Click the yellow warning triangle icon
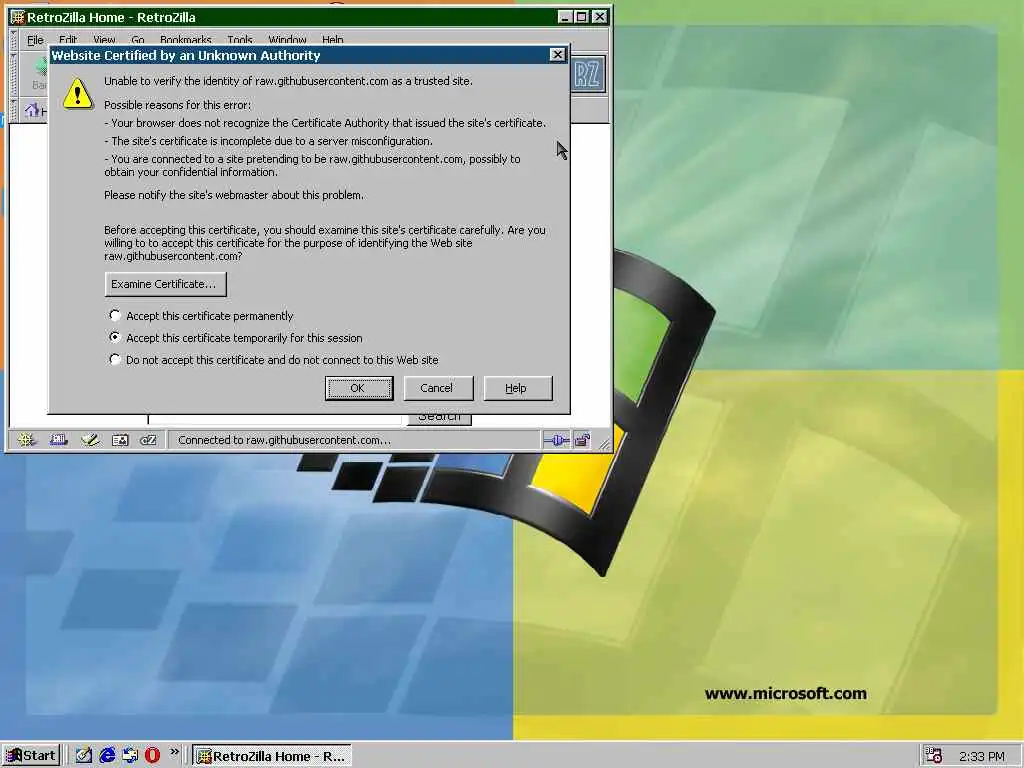The height and width of the screenshot is (768, 1024). 78,93
